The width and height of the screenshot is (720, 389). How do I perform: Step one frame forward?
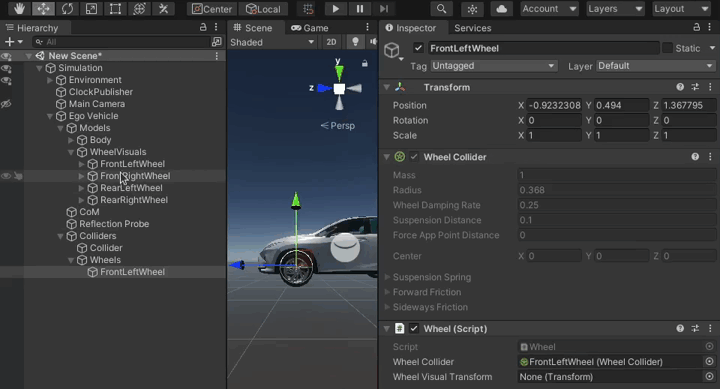tap(384, 9)
